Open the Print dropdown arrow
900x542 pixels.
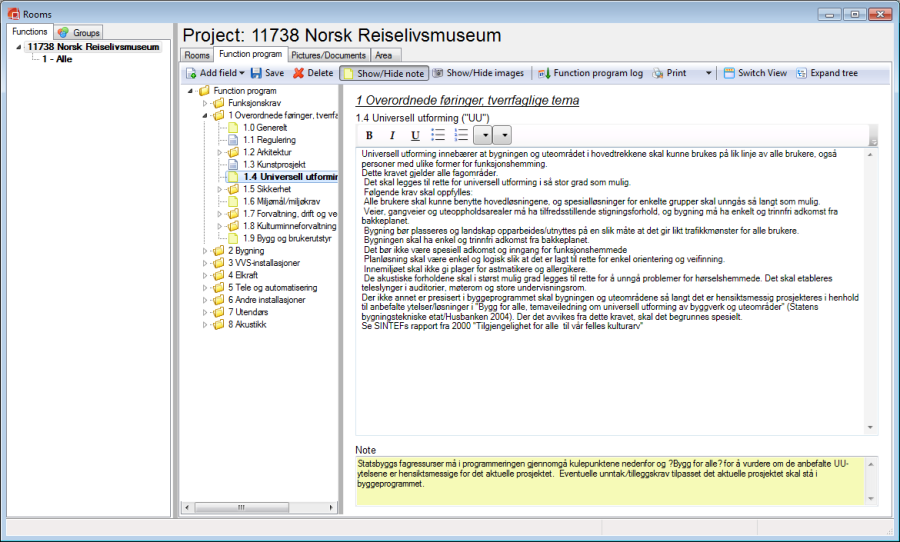pyautogui.click(x=708, y=73)
